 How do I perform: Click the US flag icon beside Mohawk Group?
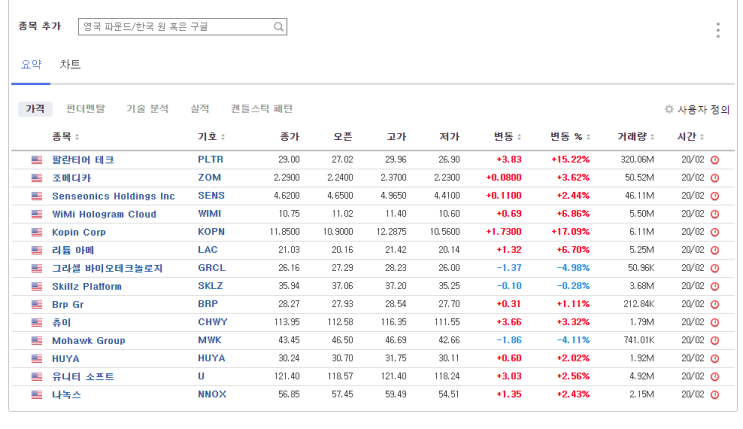tap(36, 340)
